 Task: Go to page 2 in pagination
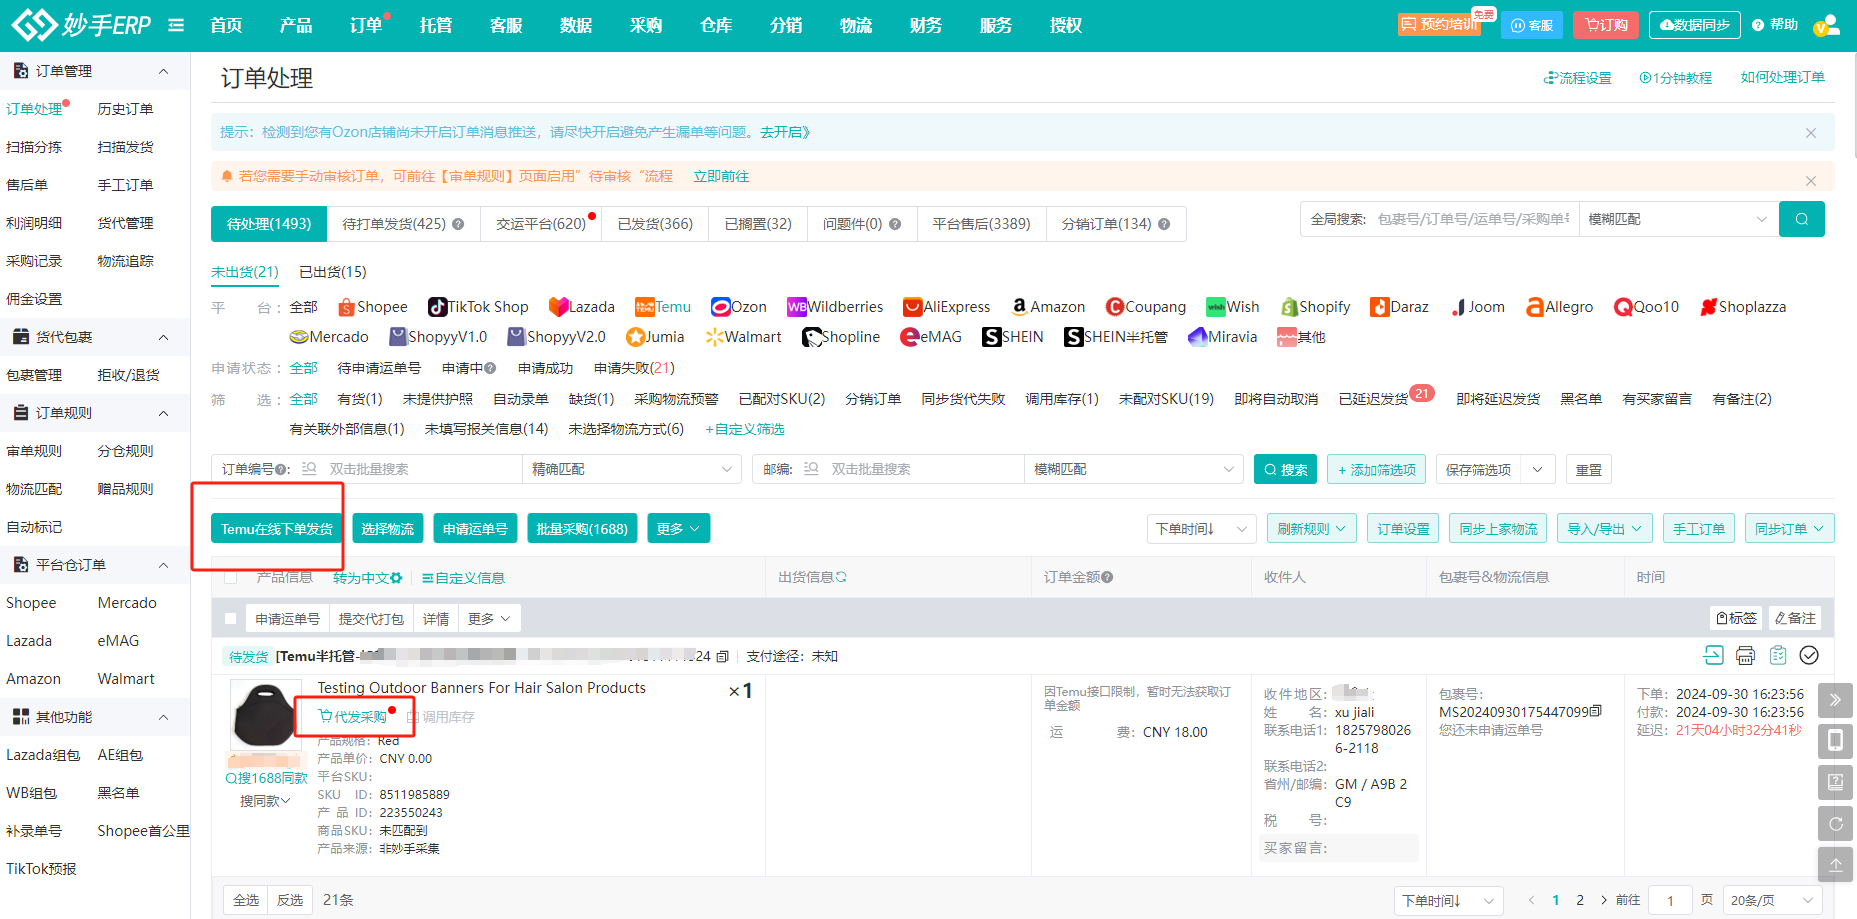[x=1580, y=900]
